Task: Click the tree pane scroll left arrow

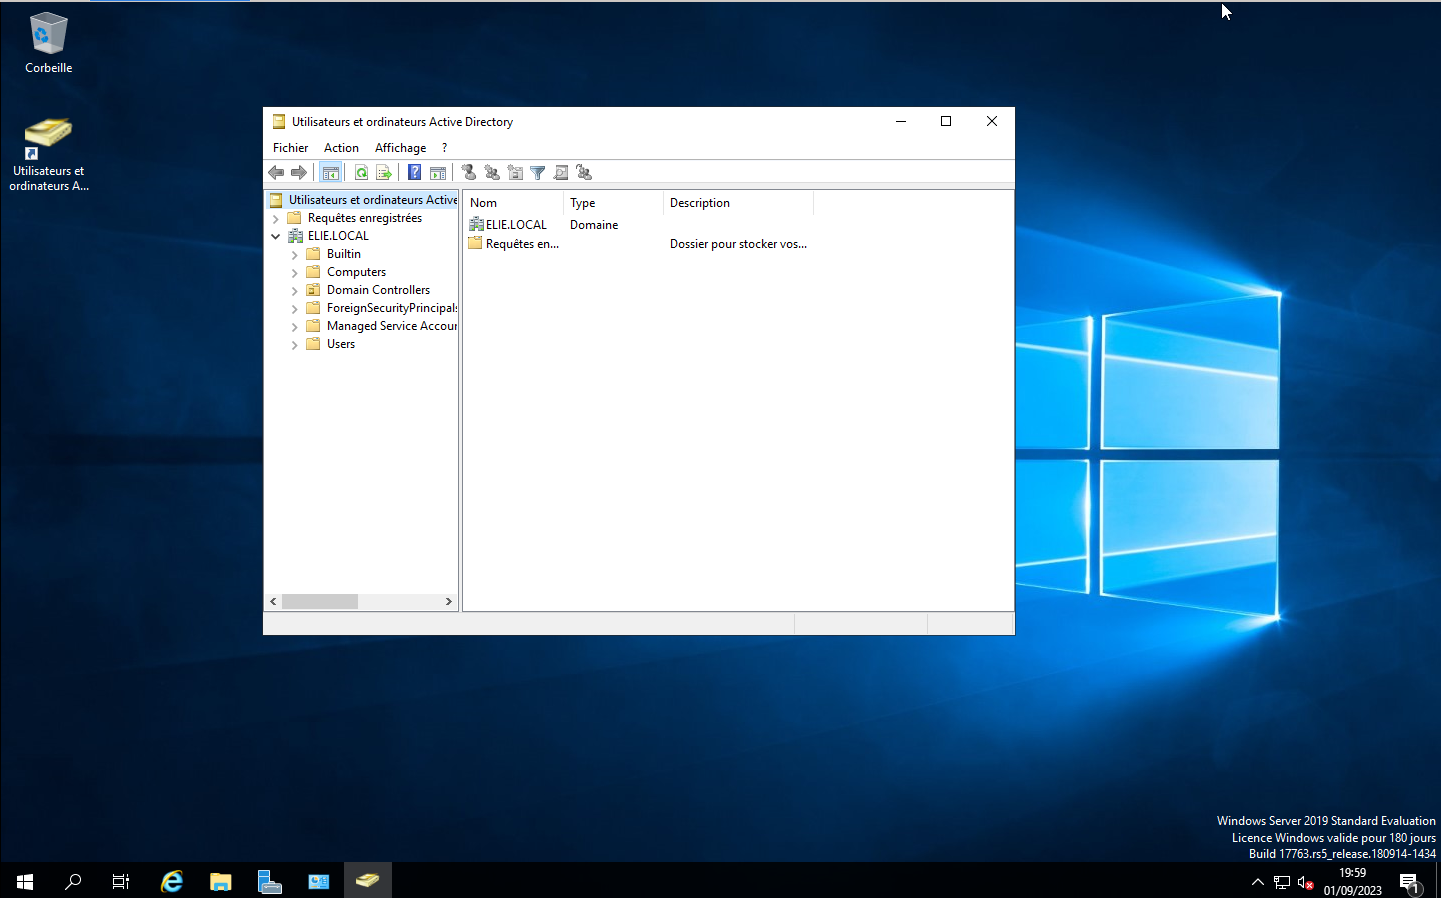Action: pos(273,602)
